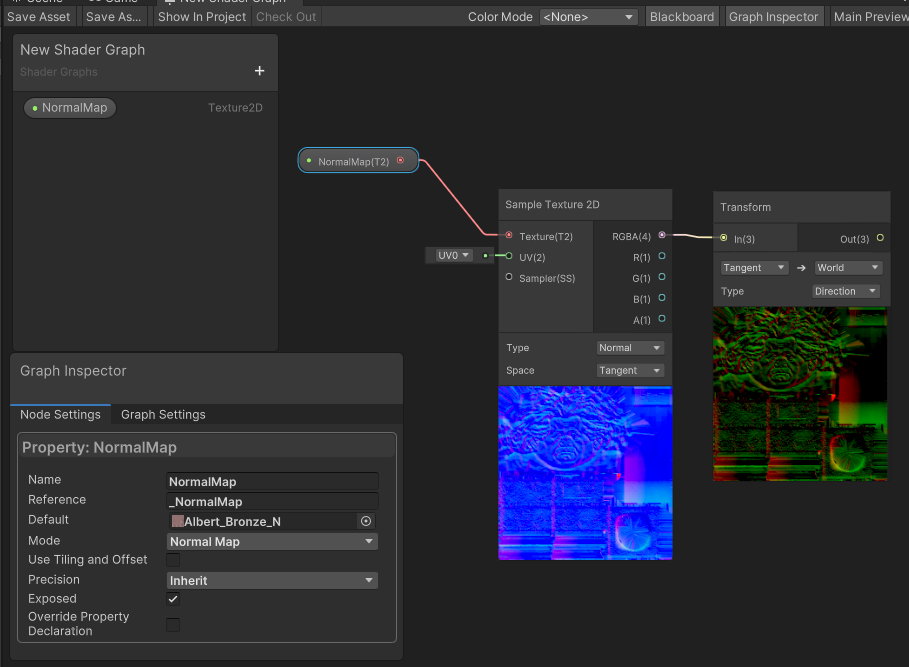The height and width of the screenshot is (667, 909).
Task: Open the Precision Inherit dropdown
Action: point(272,580)
